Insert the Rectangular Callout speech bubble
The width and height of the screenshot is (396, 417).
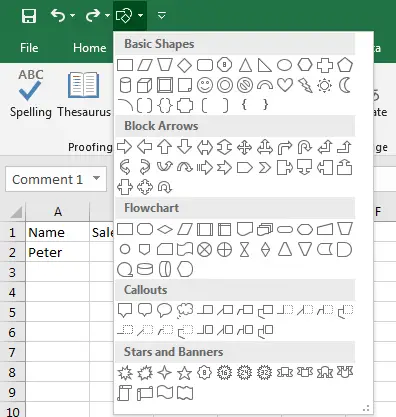(125, 310)
